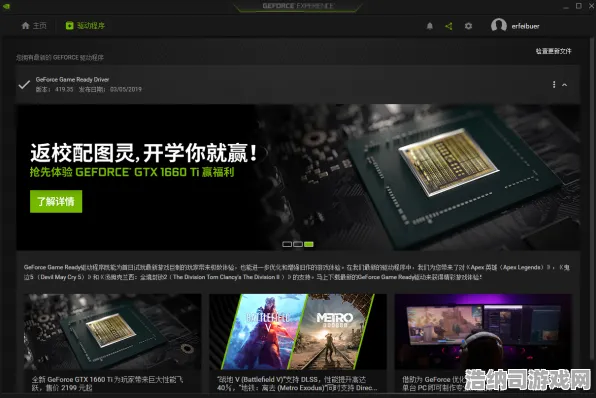
Task: Click the NVIDIA logo in the title bar
Action: (6, 6)
